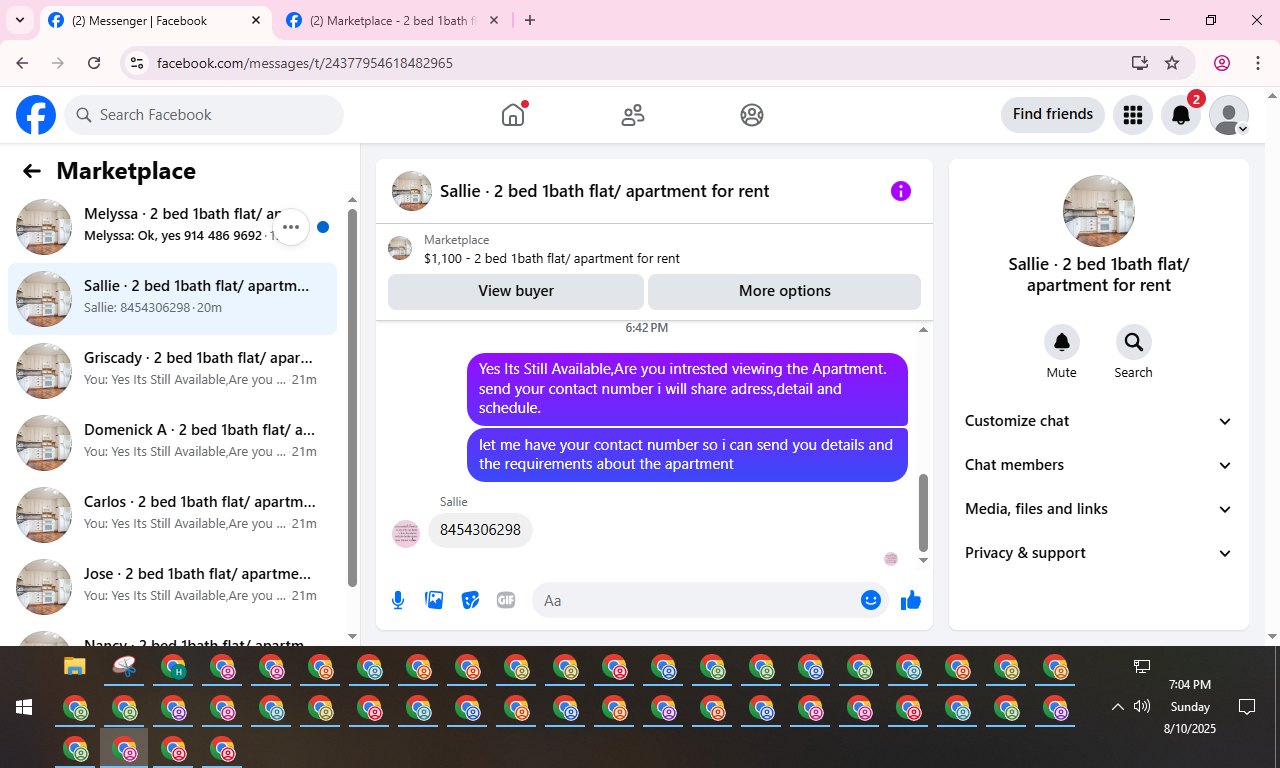Open the Chrome tab search dropdown arrow
Screen dimensions: 1280x768
19,20
